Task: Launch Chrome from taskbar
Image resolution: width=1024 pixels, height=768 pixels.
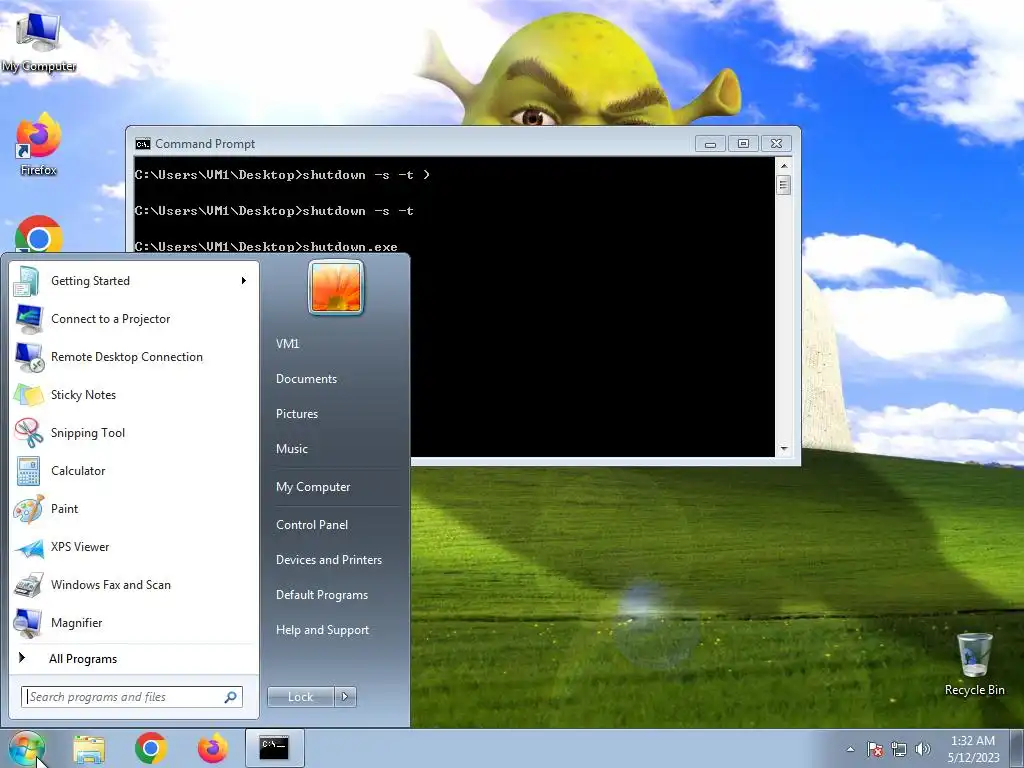Action: [x=151, y=748]
